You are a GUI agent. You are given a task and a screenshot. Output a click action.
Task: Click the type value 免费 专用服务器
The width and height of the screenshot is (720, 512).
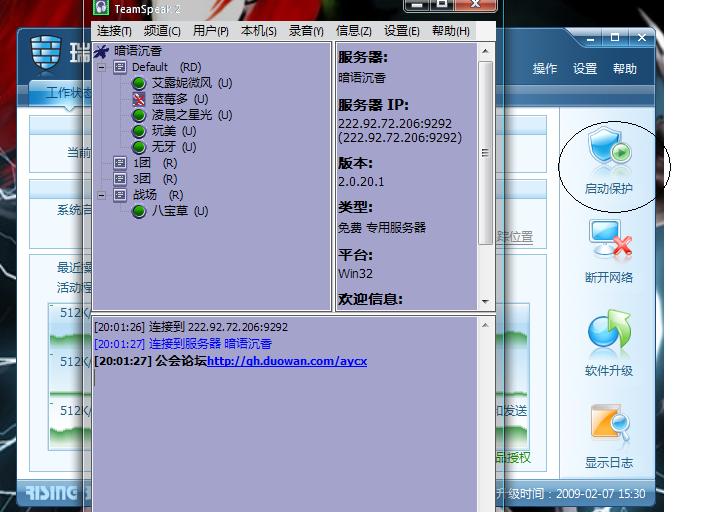tap(382, 228)
